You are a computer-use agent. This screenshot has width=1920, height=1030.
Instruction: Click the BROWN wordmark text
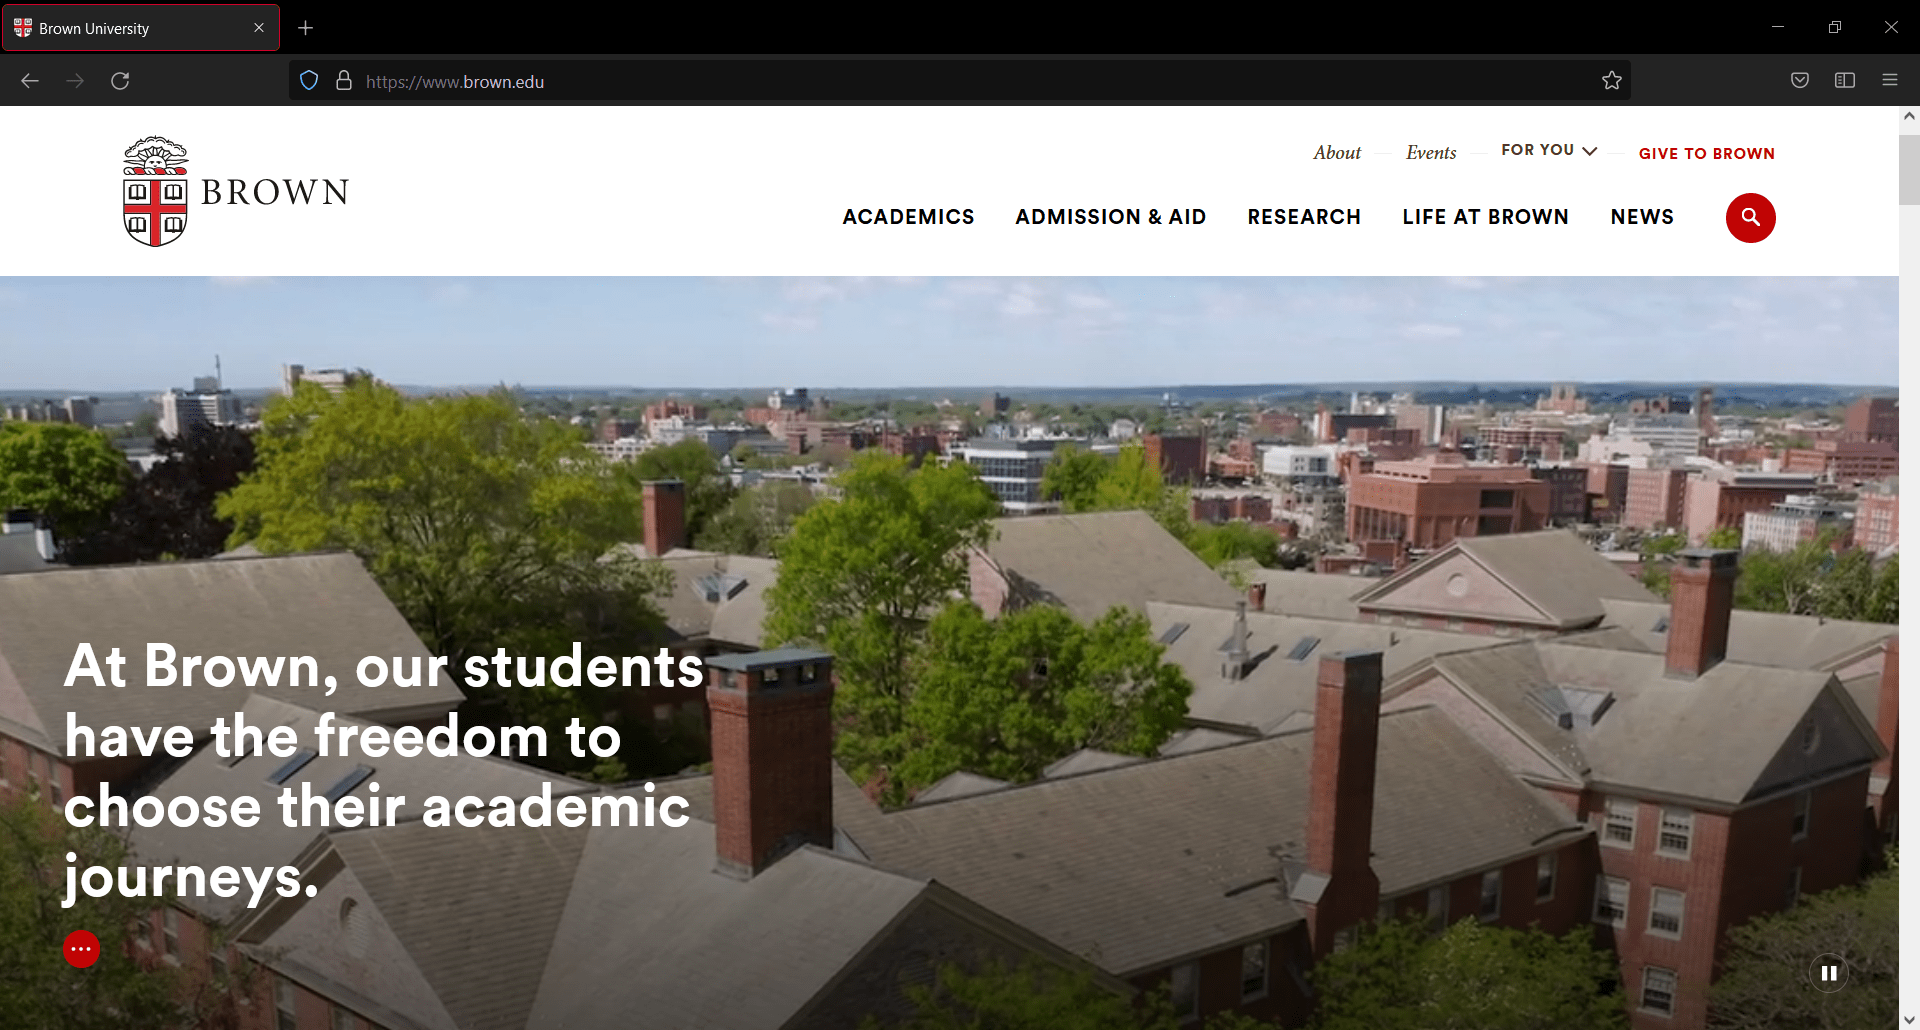point(275,192)
